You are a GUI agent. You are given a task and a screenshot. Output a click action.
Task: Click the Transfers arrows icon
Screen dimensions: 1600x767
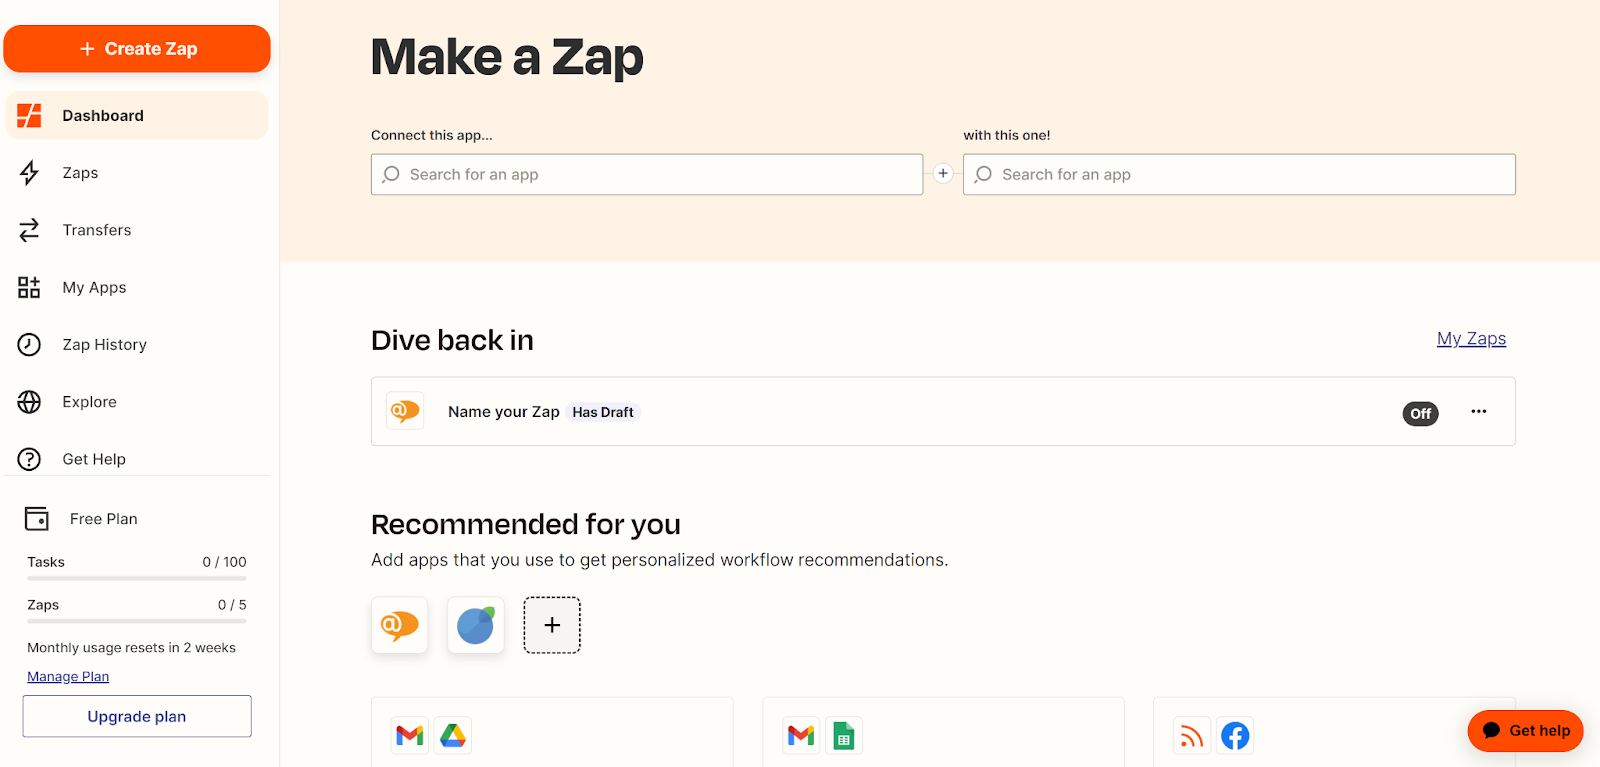tap(29, 230)
